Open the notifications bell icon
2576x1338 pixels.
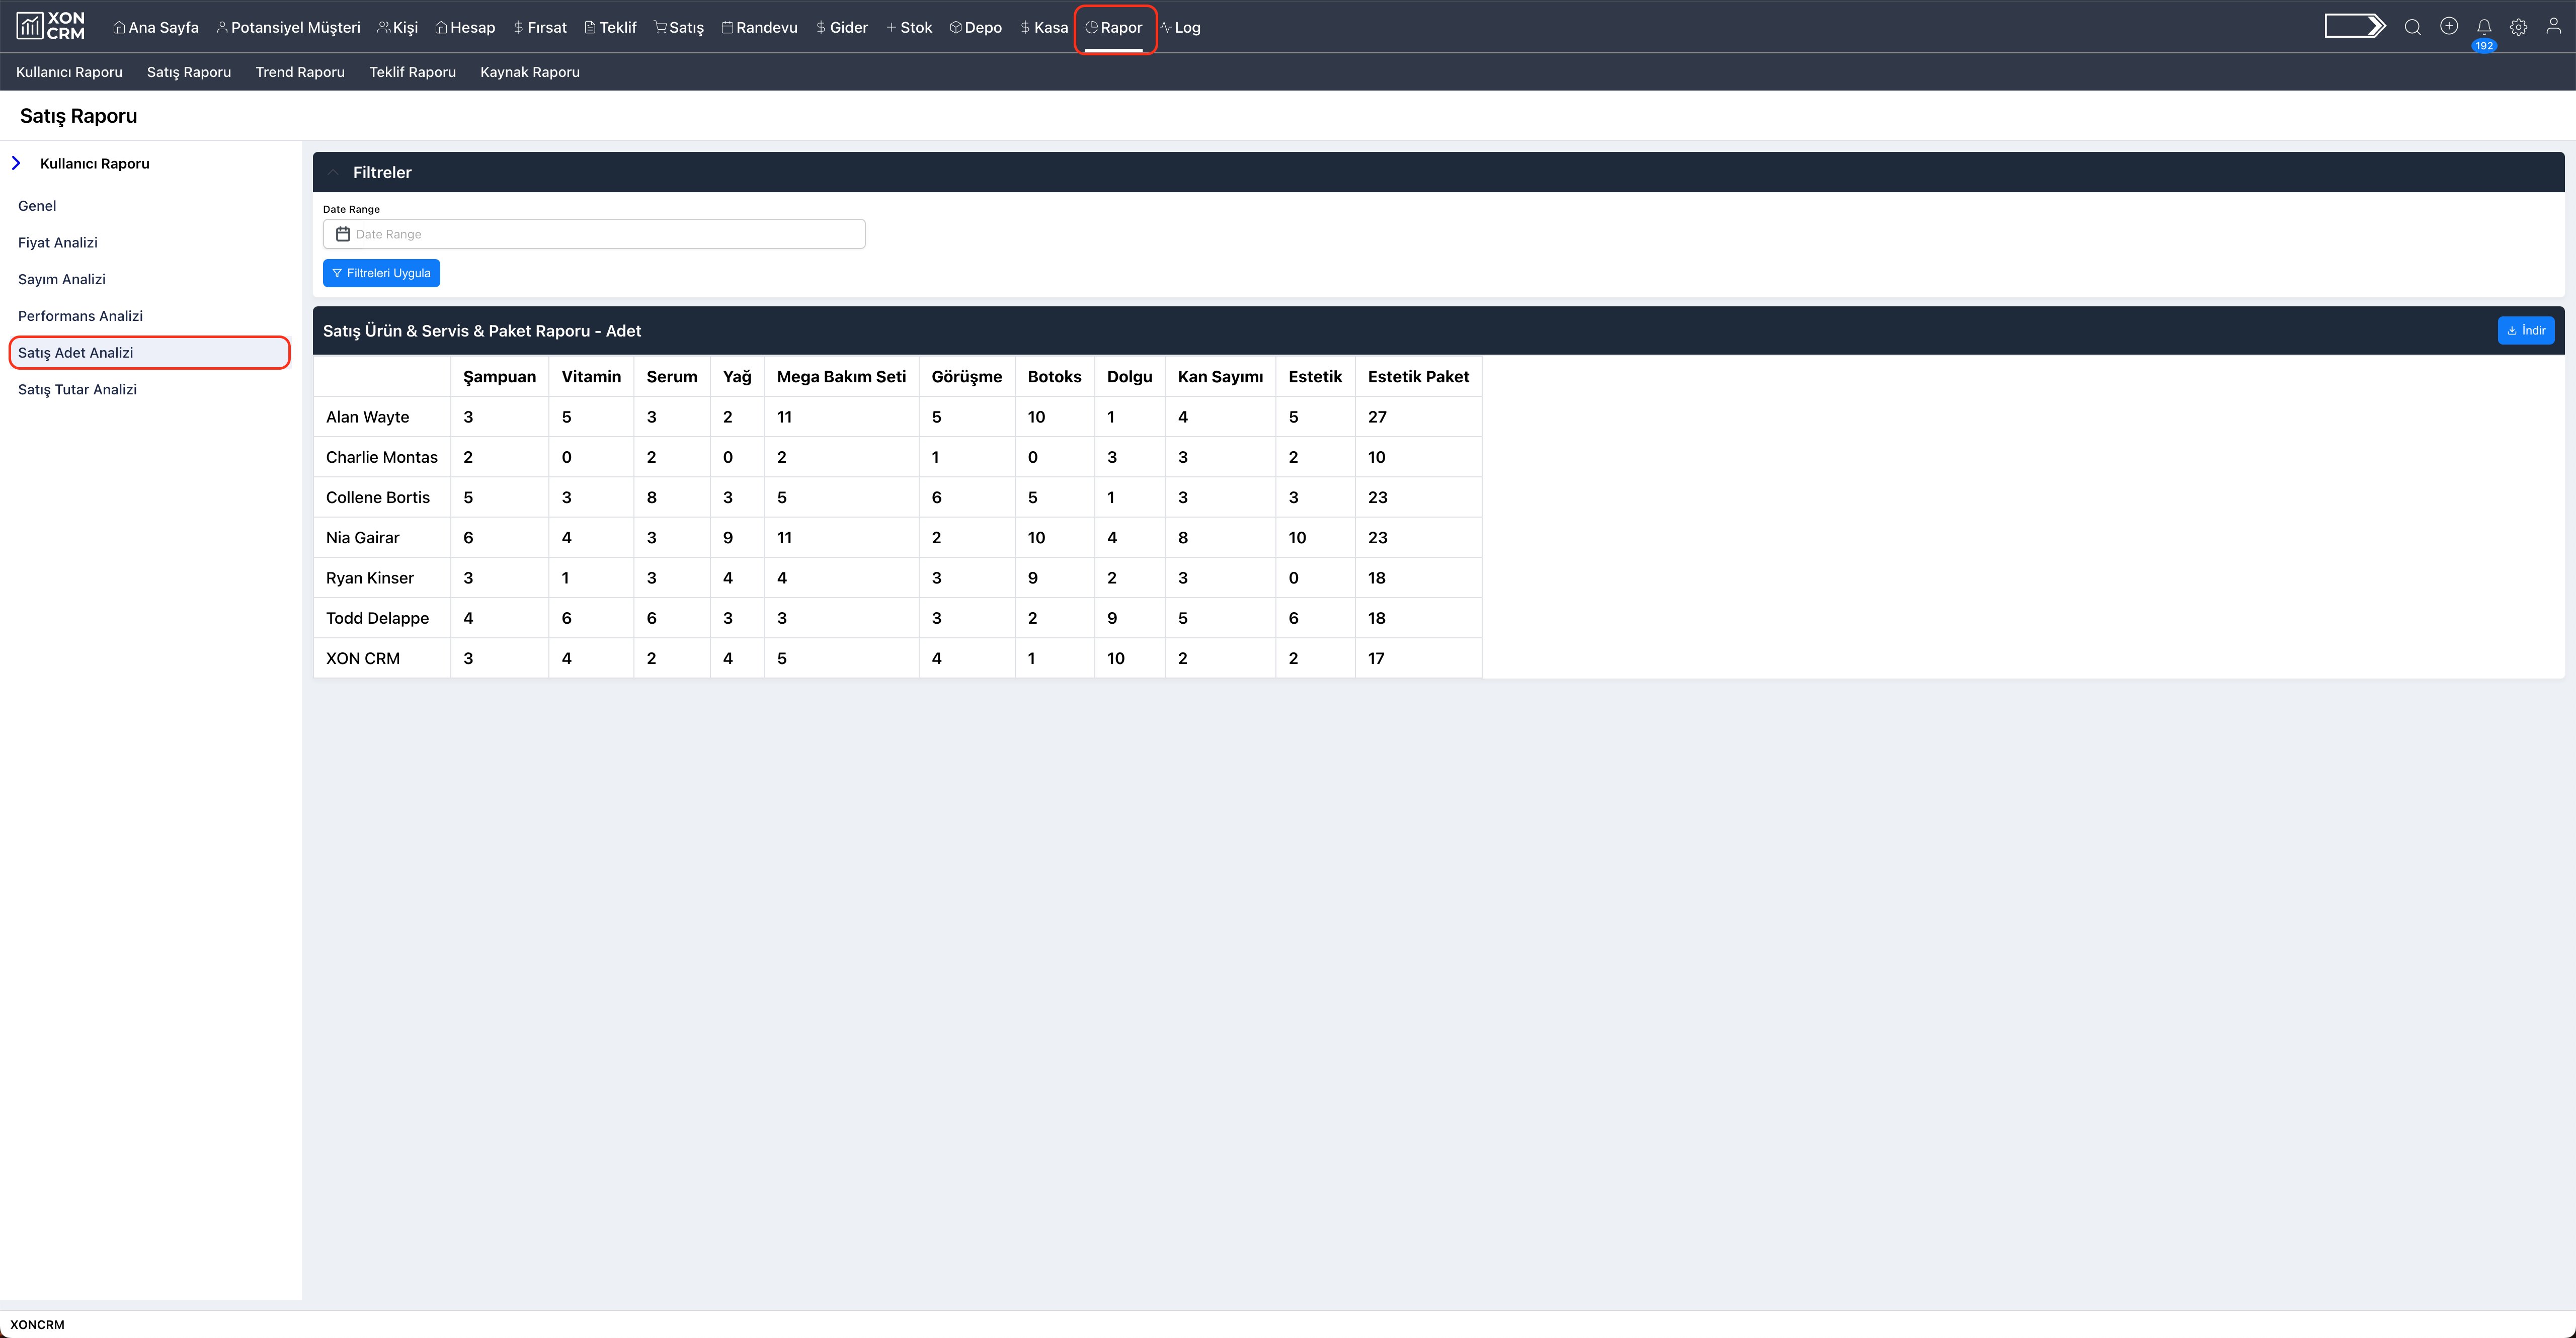click(x=2483, y=27)
